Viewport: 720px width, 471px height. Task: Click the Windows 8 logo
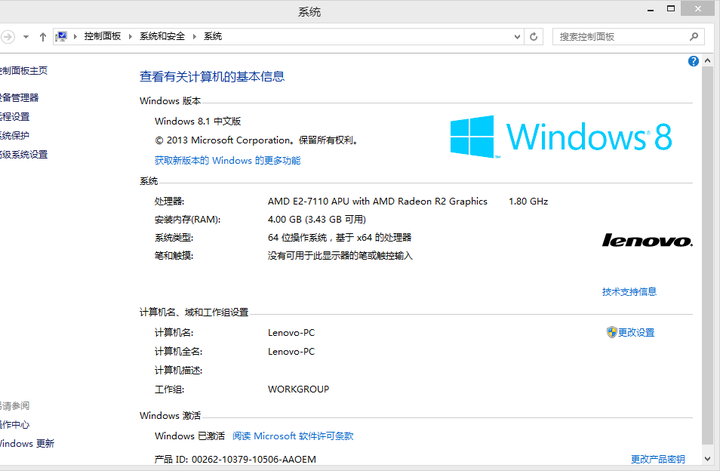coord(561,136)
